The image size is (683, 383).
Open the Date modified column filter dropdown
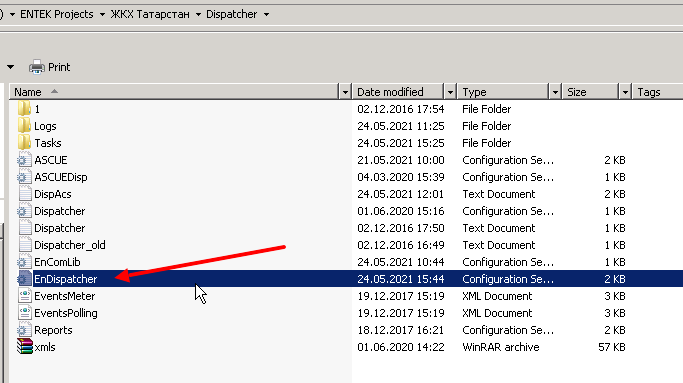(x=450, y=92)
